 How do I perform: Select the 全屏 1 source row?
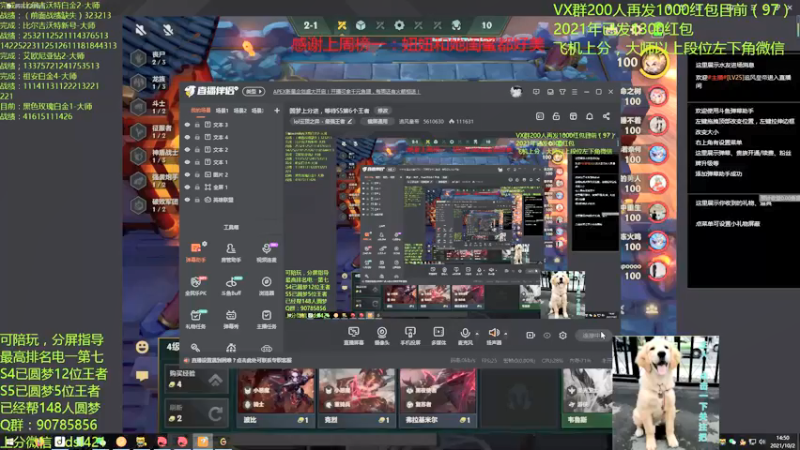tap(232, 187)
